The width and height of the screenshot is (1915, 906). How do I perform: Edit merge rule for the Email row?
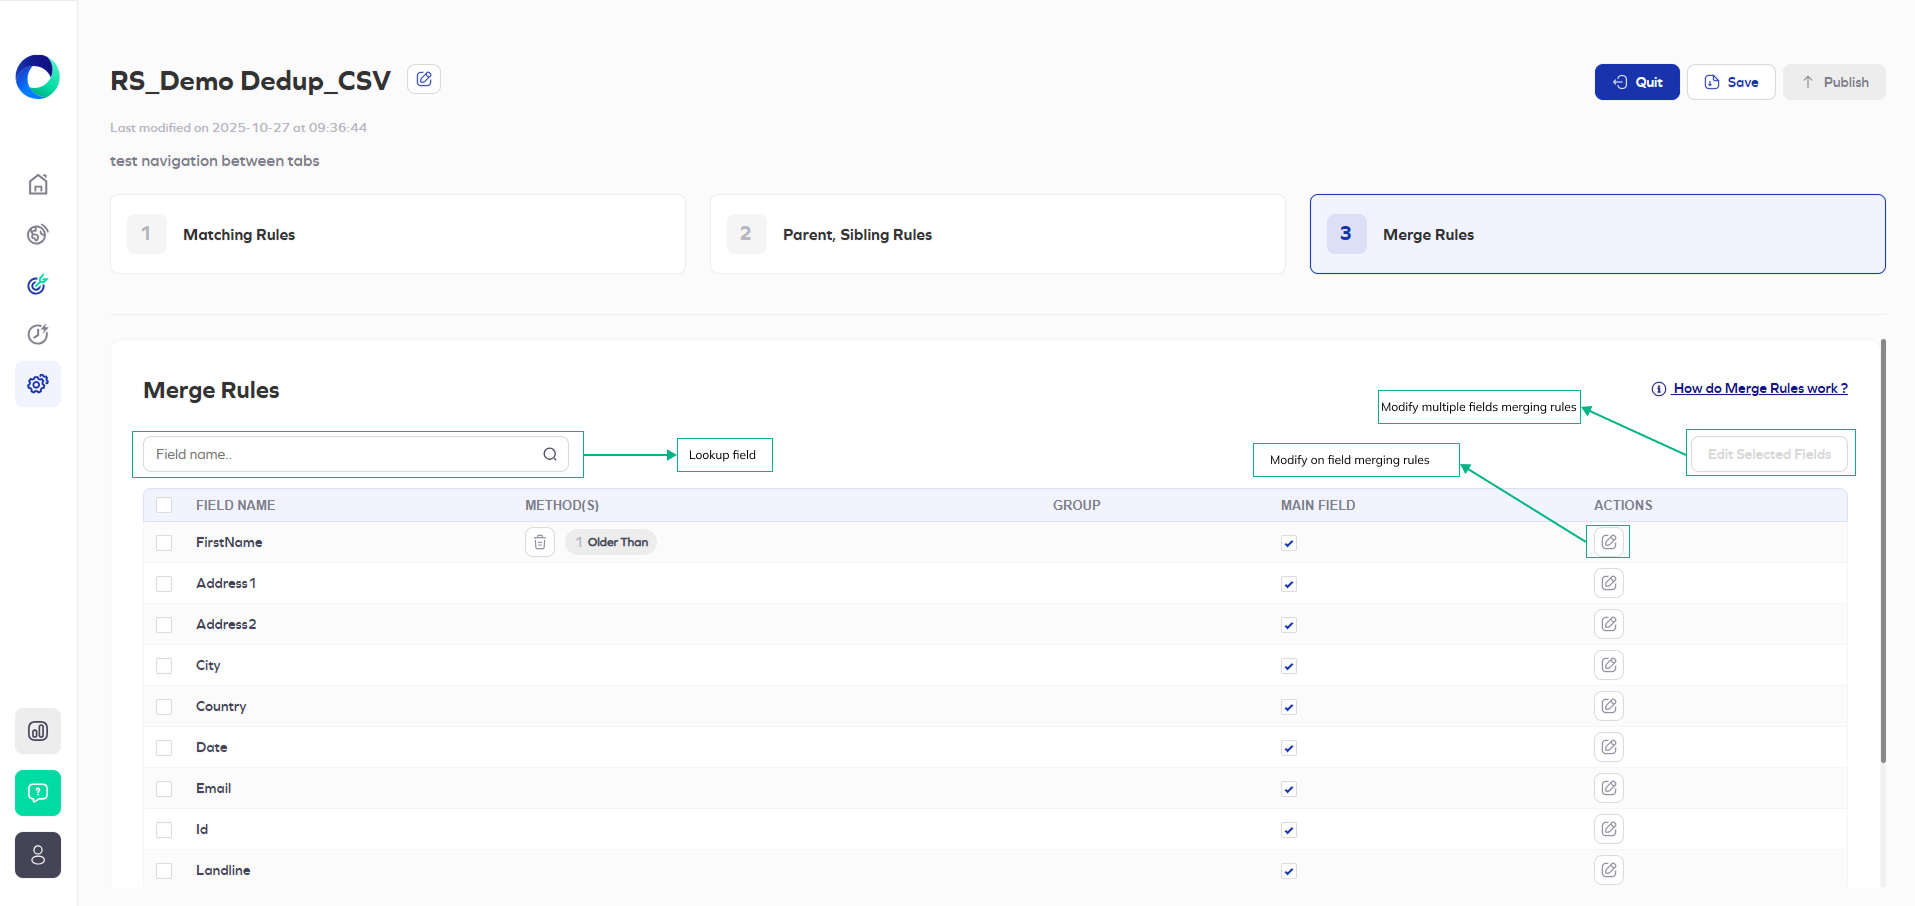click(1608, 788)
